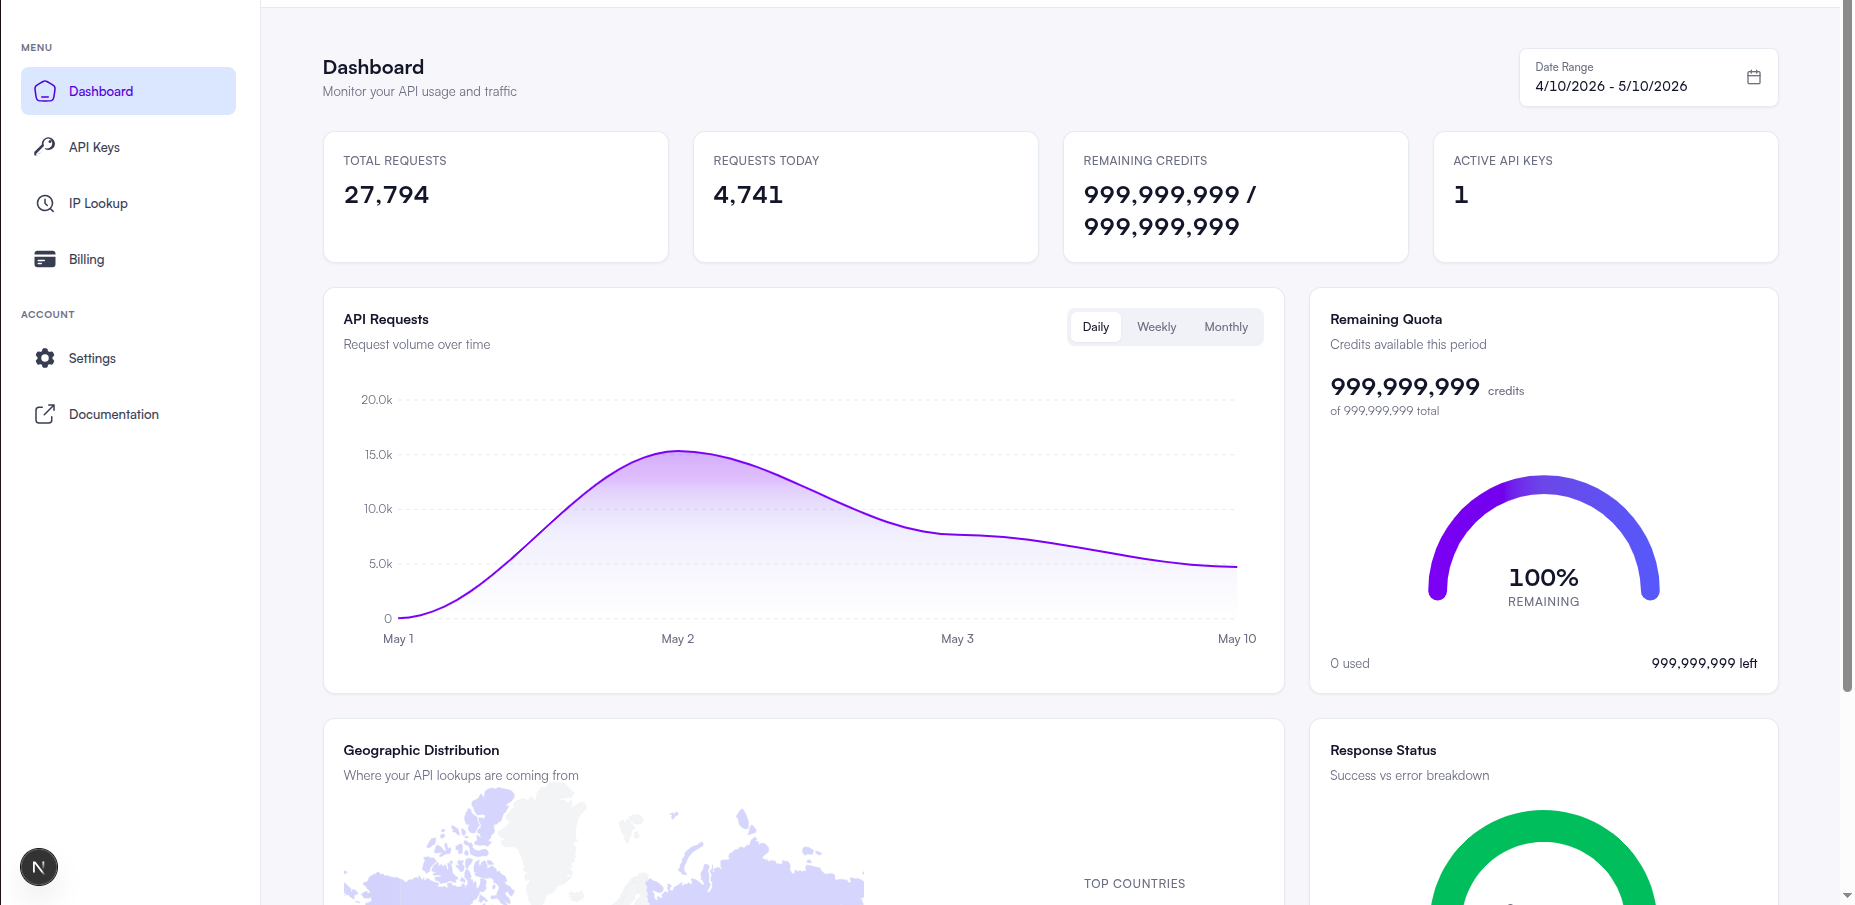Click the Remaining Credits value
The image size is (1855, 905).
click(1170, 211)
